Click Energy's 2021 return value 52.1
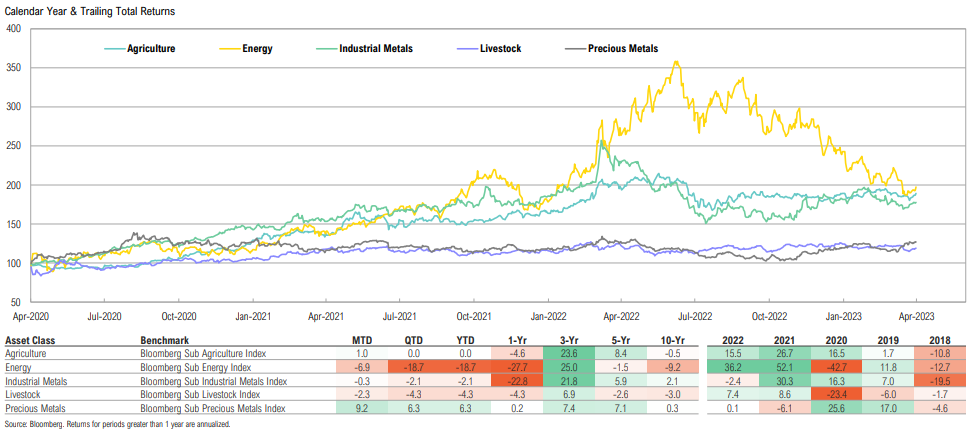The height and width of the screenshot is (436, 976). click(x=784, y=367)
